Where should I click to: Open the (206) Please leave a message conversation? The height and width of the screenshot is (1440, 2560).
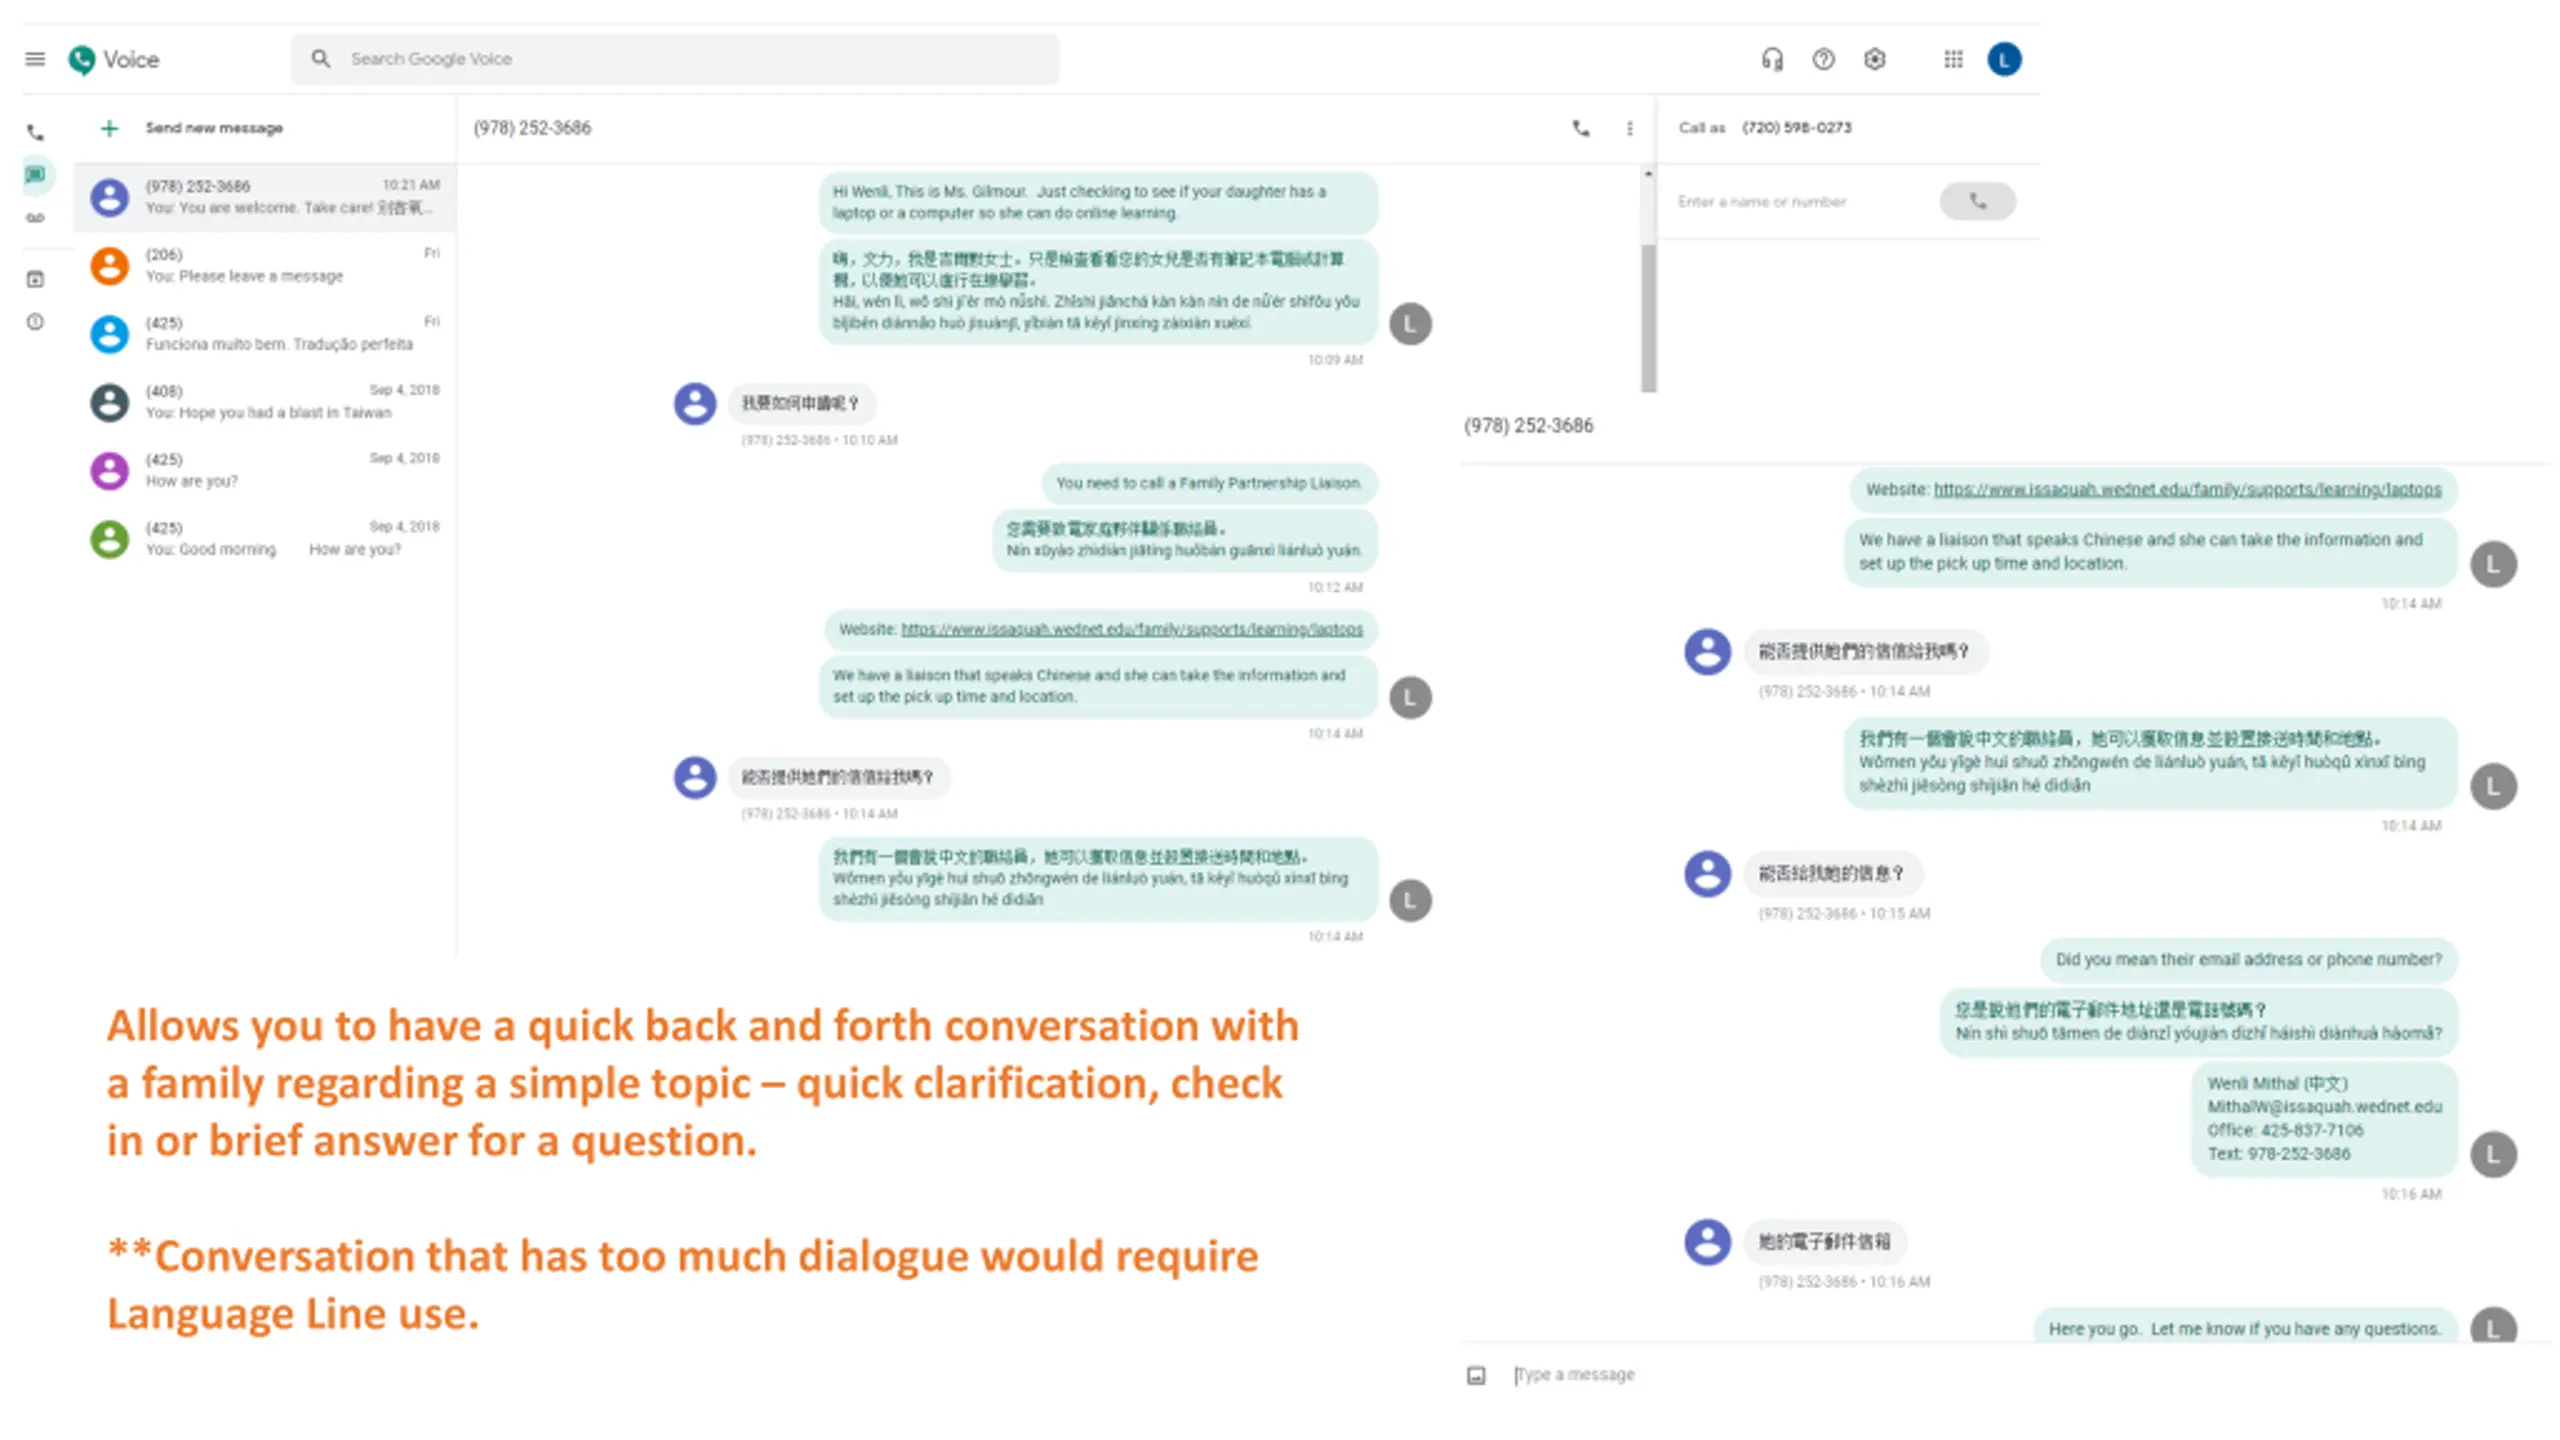265,266
